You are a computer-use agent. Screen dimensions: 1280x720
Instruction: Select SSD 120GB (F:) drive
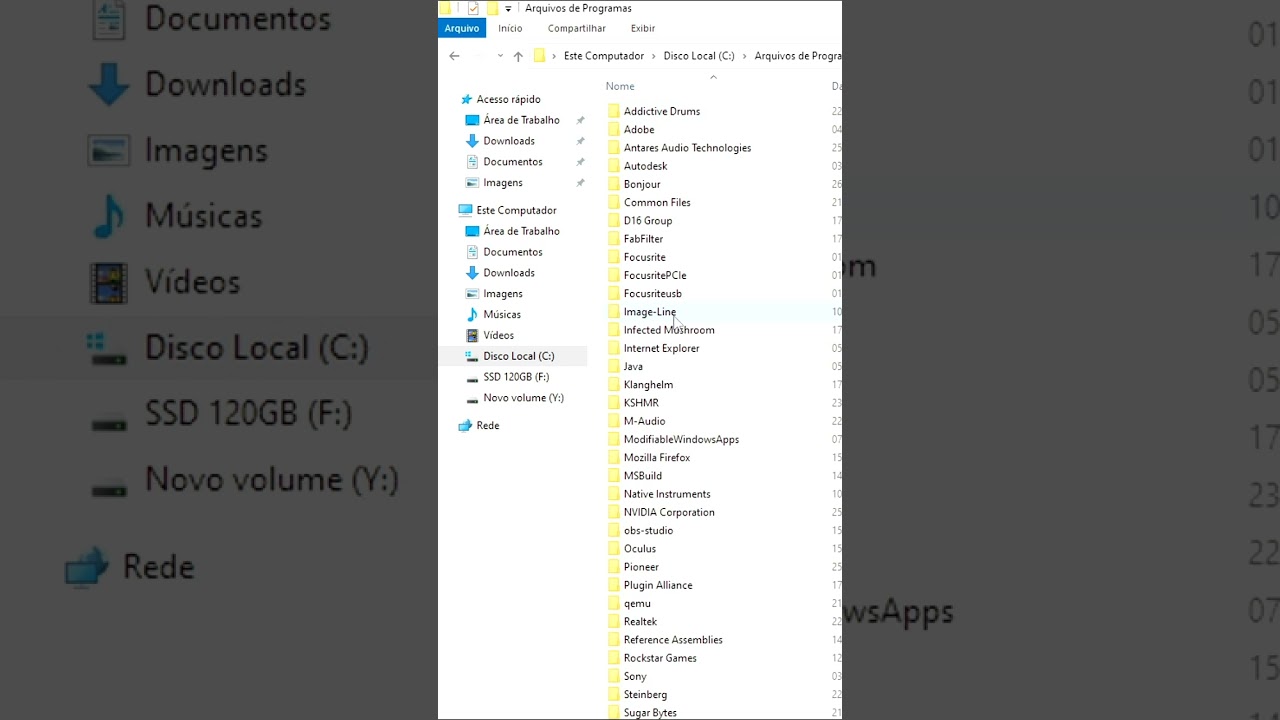pyautogui.click(x=516, y=377)
